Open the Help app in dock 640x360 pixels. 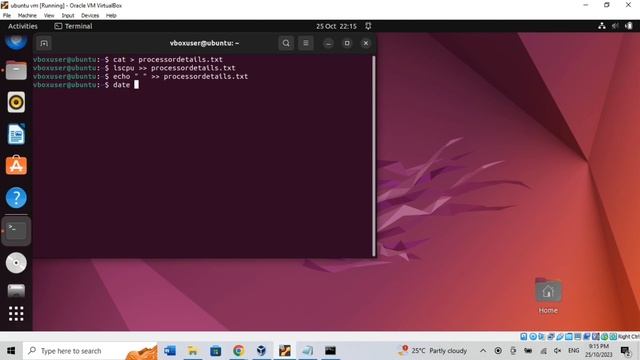pyautogui.click(x=16, y=198)
